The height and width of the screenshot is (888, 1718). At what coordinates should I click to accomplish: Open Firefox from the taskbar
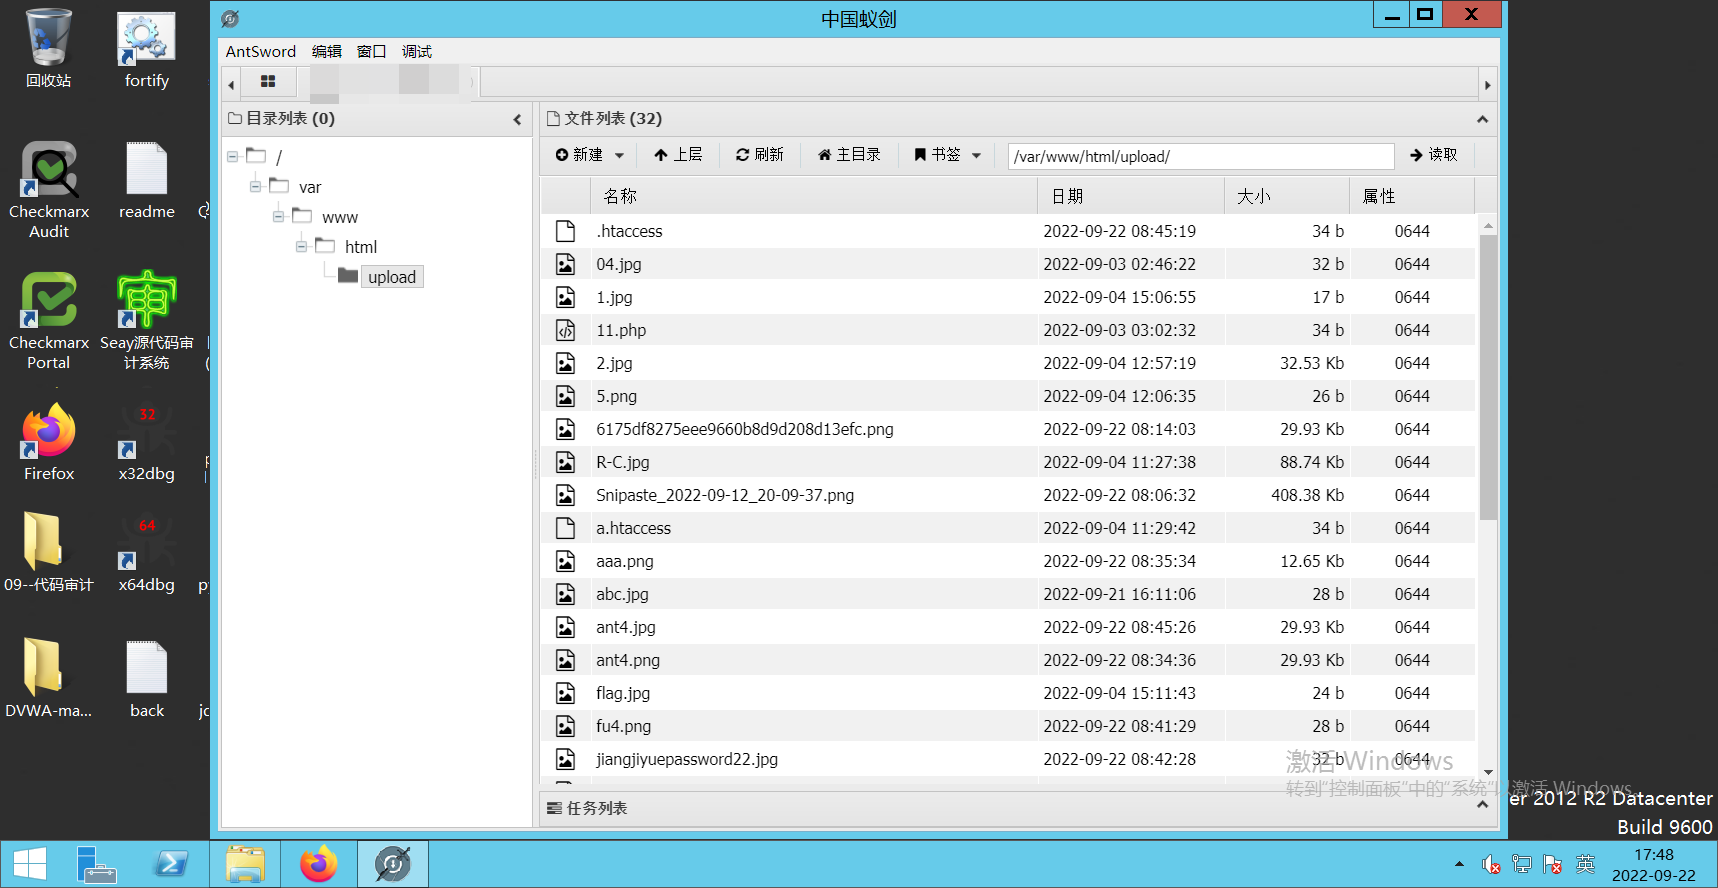pos(319,864)
